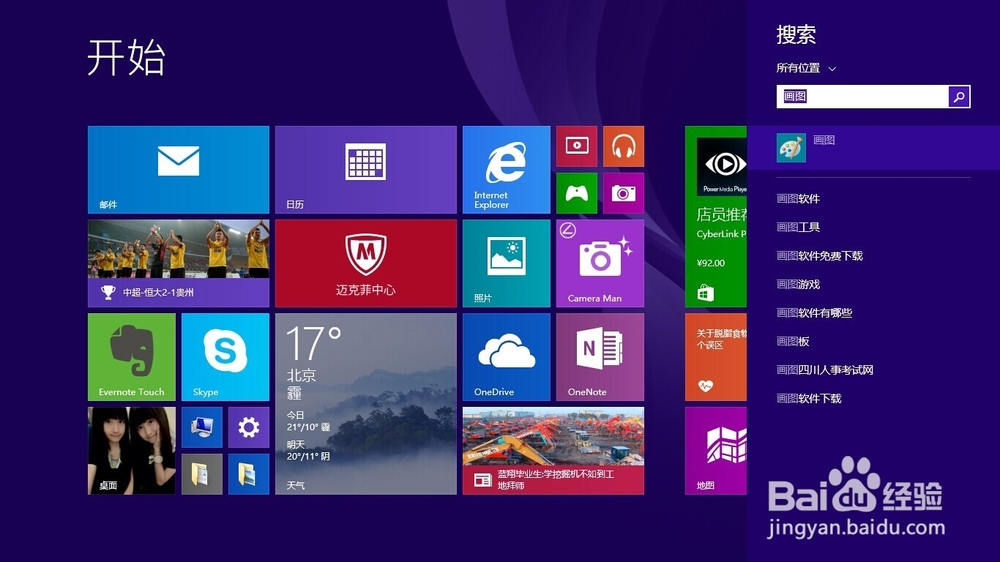
Task: Open the Store CyberLink Power Media Player tile
Action: pyautogui.click(x=716, y=217)
